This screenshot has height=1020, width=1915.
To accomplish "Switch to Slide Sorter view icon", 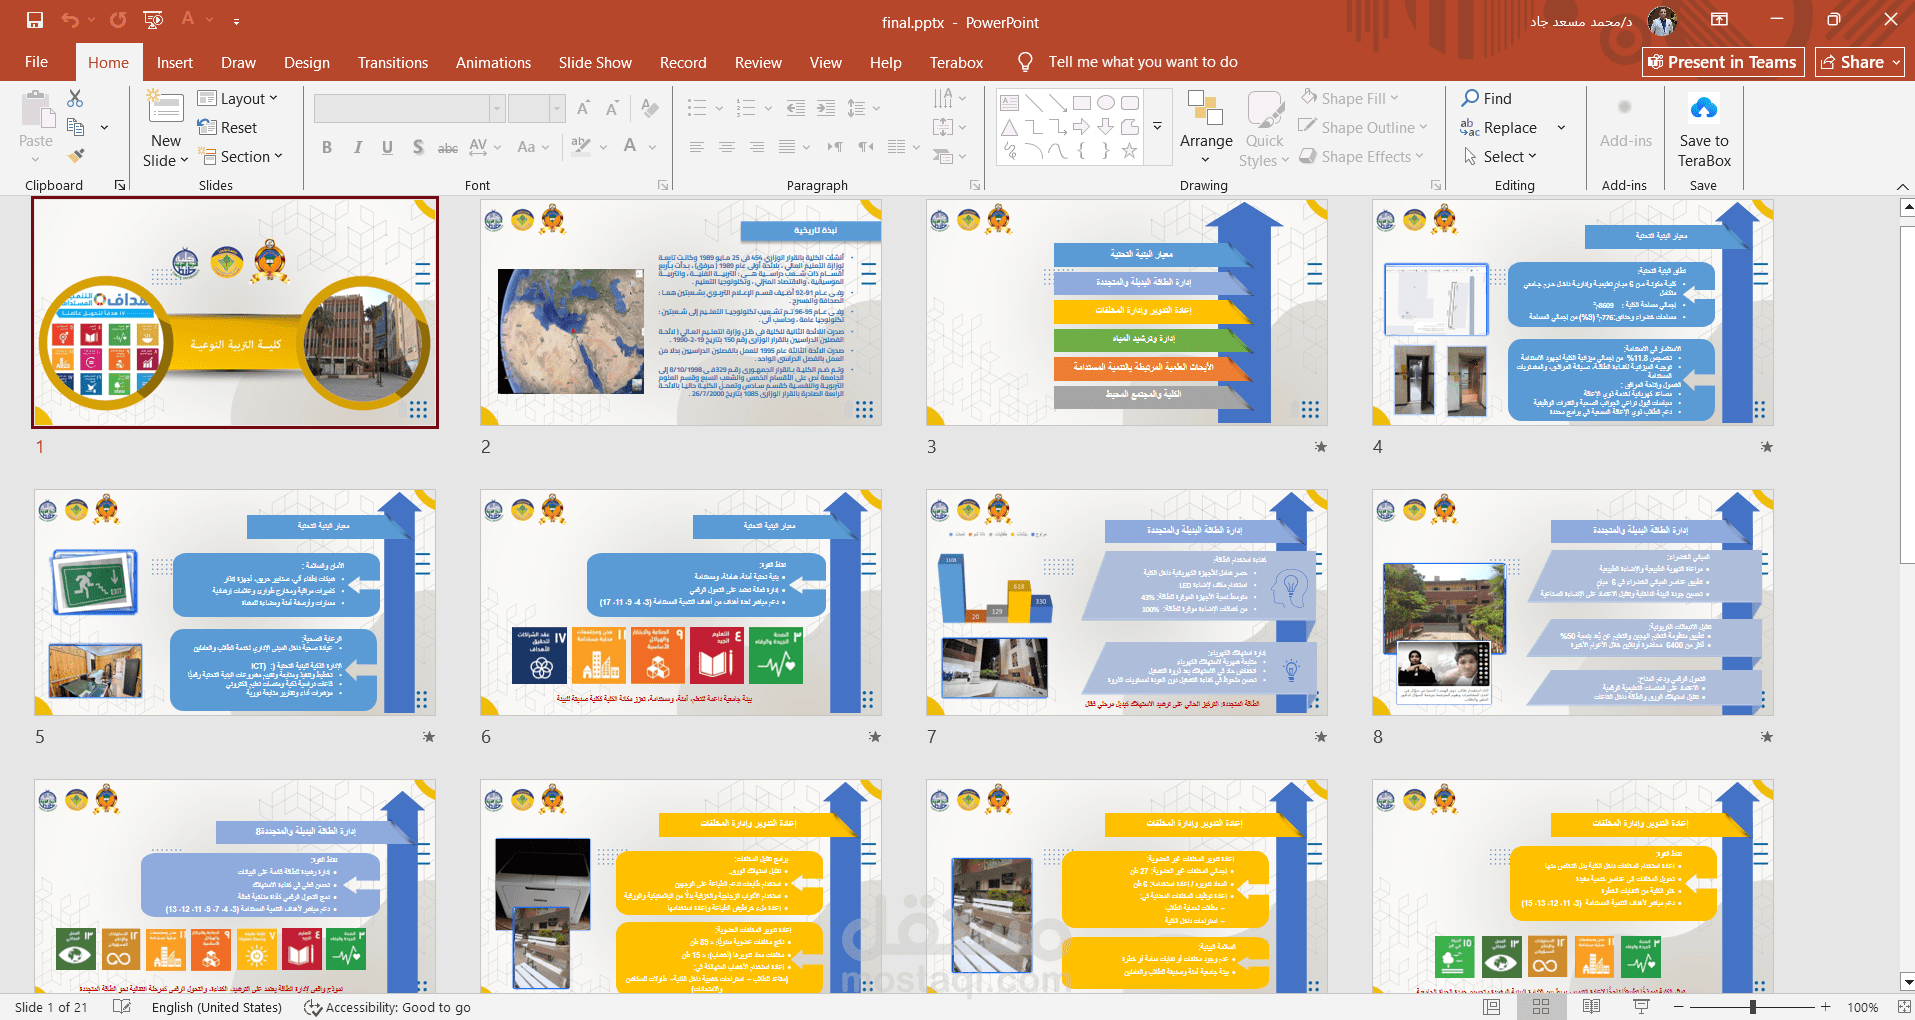I will [x=1541, y=1007].
